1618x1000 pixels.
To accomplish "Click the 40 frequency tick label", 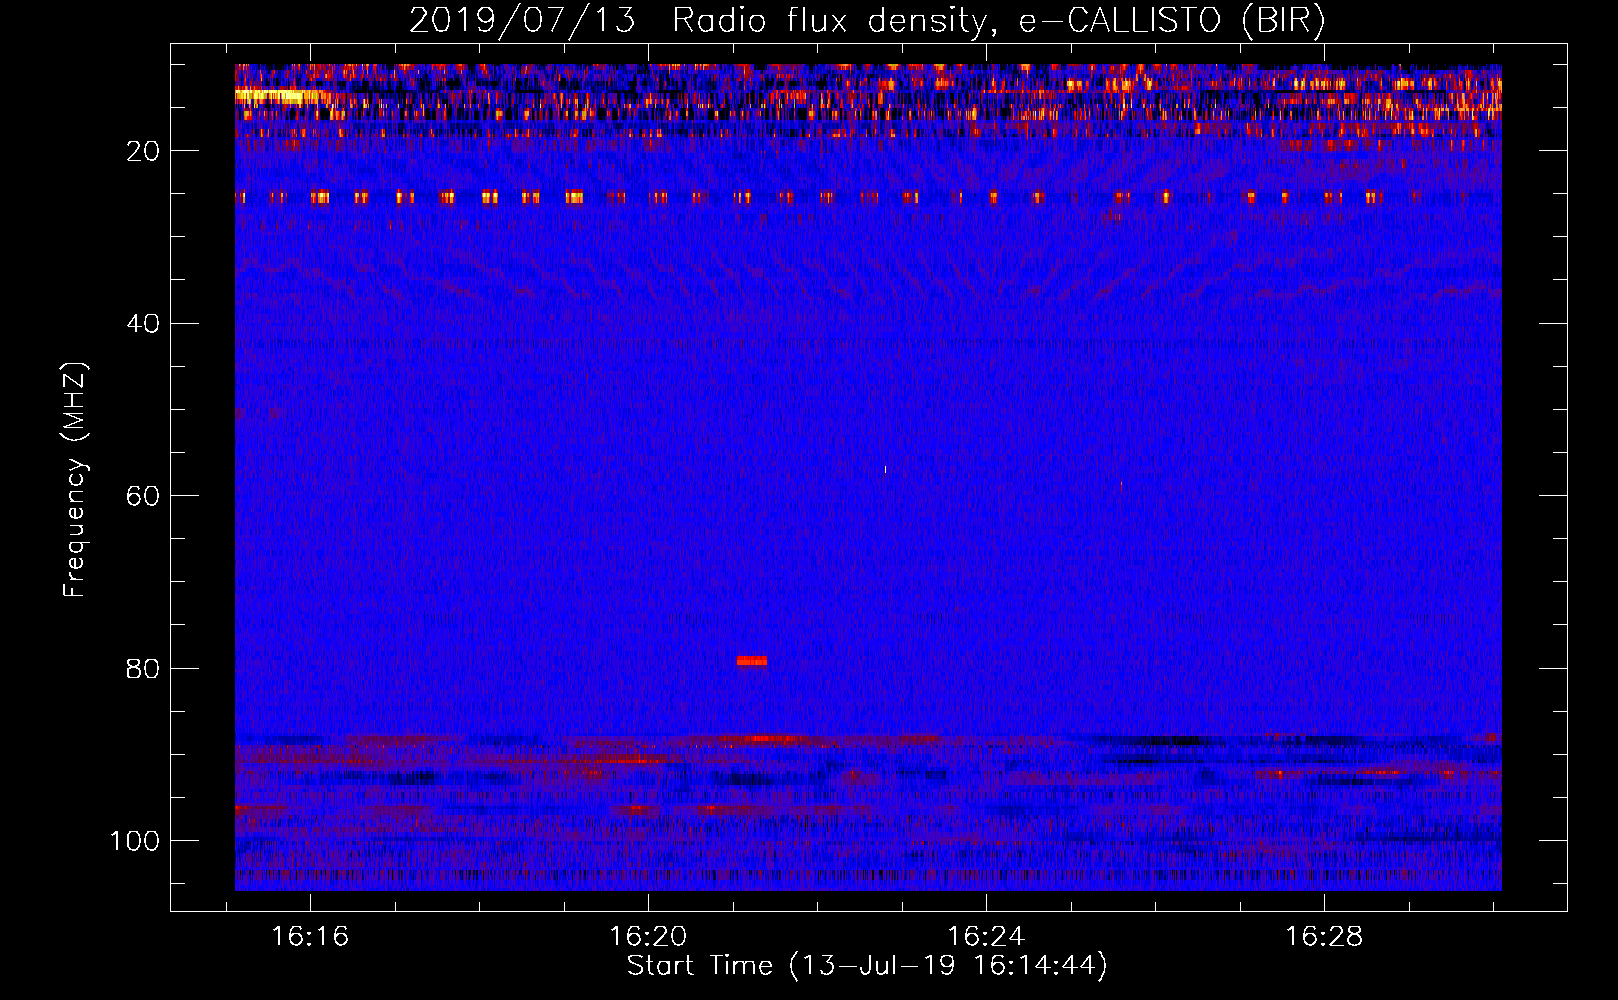I will 144,324.
